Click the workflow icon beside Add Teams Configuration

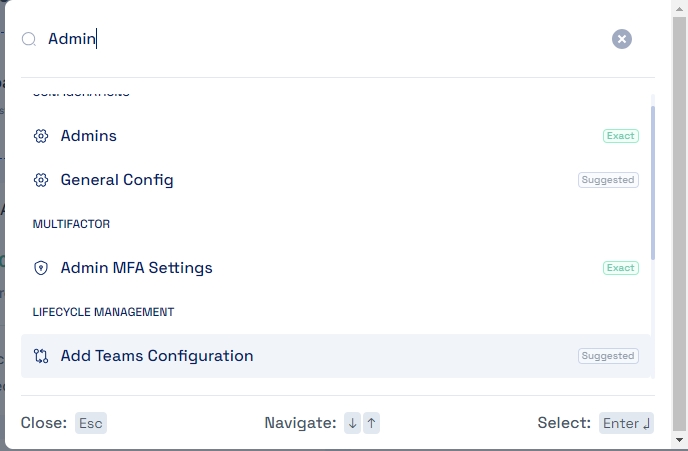(41, 356)
